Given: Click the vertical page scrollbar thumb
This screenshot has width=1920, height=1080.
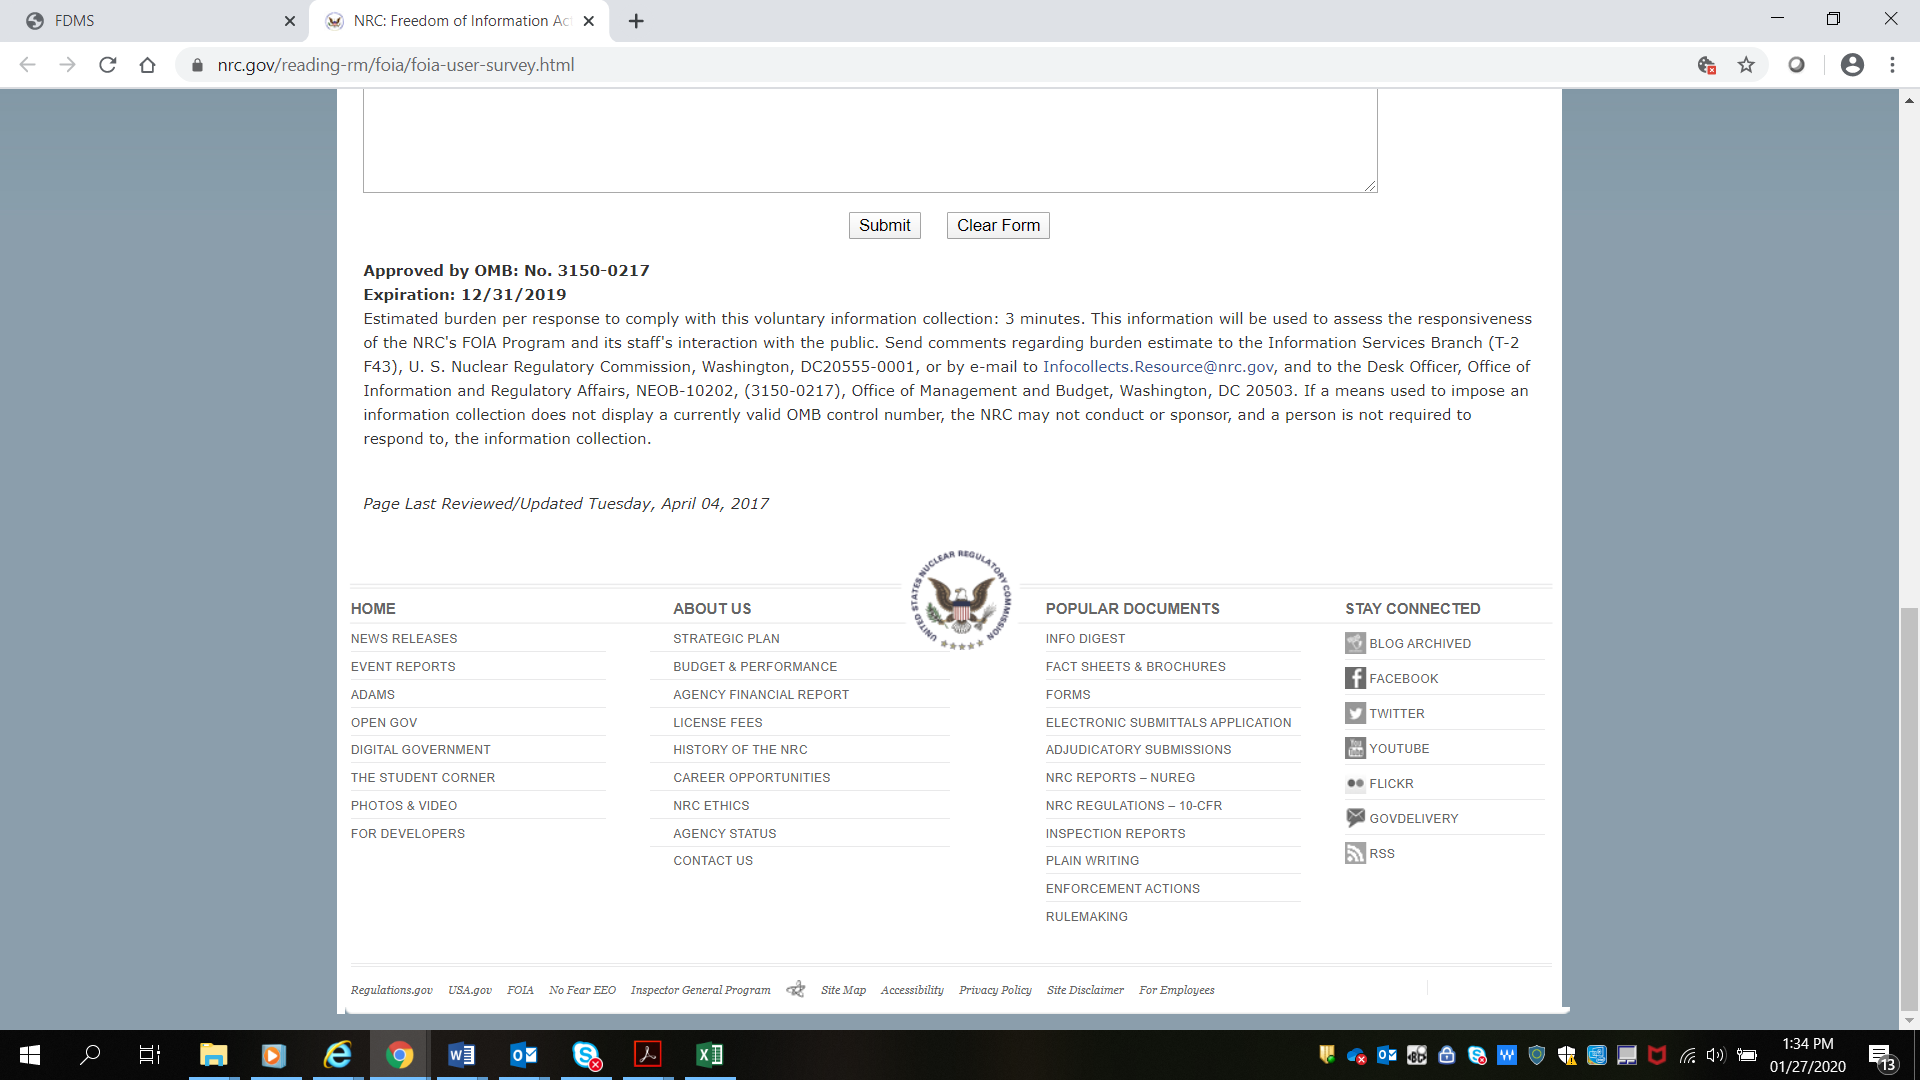Looking at the screenshot, I should 1909,810.
